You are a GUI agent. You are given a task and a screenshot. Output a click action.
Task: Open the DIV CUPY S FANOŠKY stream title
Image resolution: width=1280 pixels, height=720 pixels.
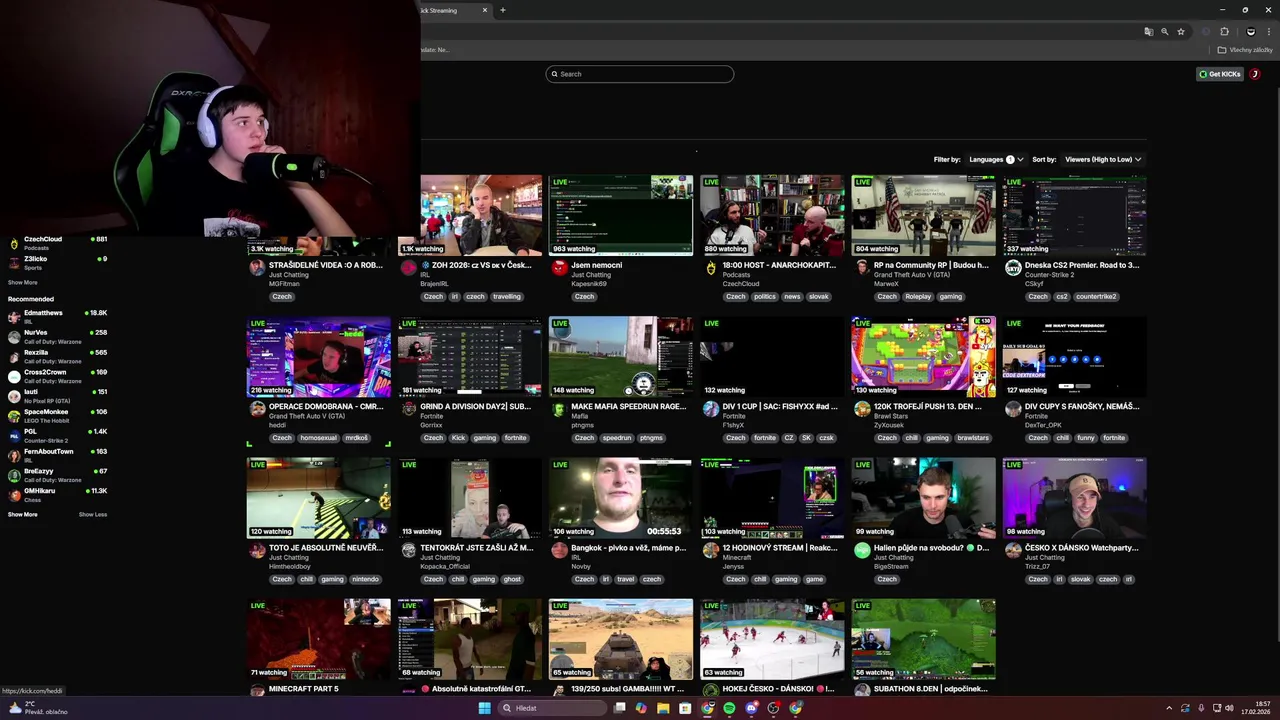point(1082,407)
